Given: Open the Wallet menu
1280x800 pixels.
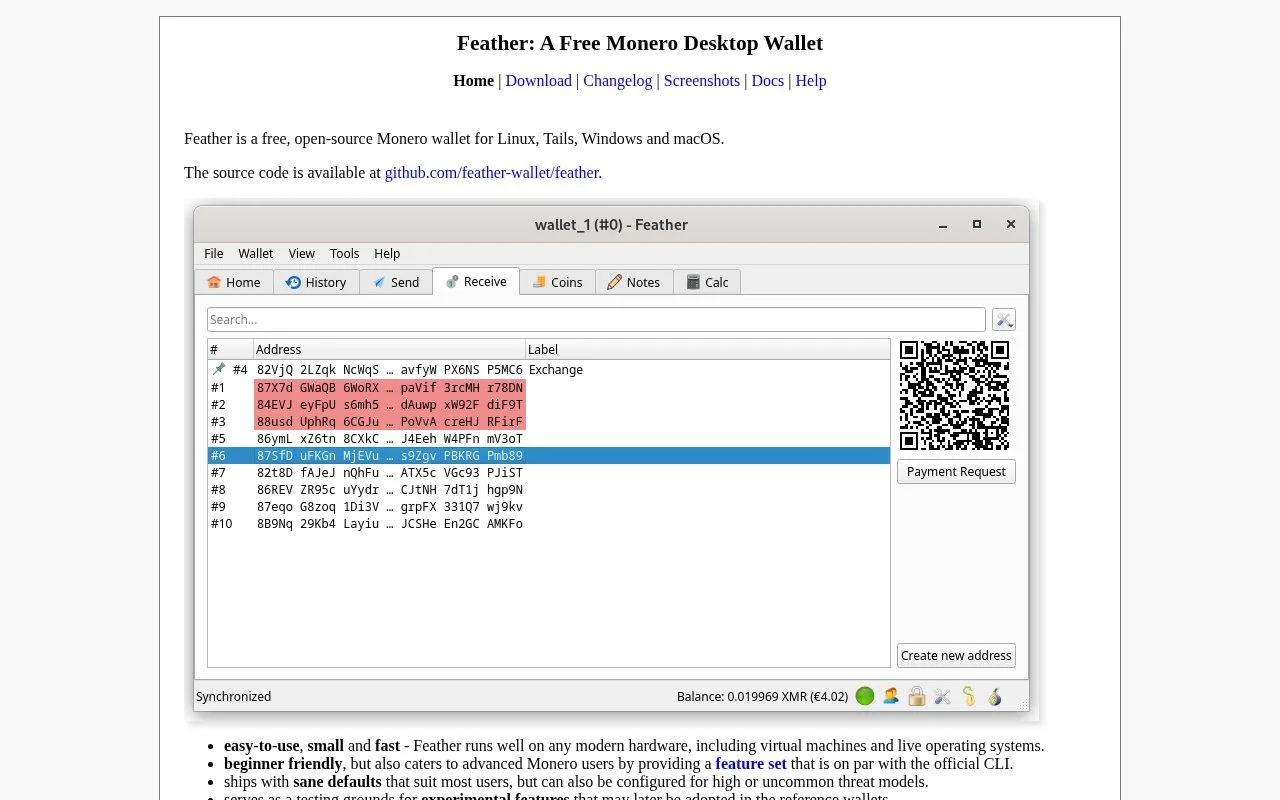Looking at the screenshot, I should [x=256, y=253].
